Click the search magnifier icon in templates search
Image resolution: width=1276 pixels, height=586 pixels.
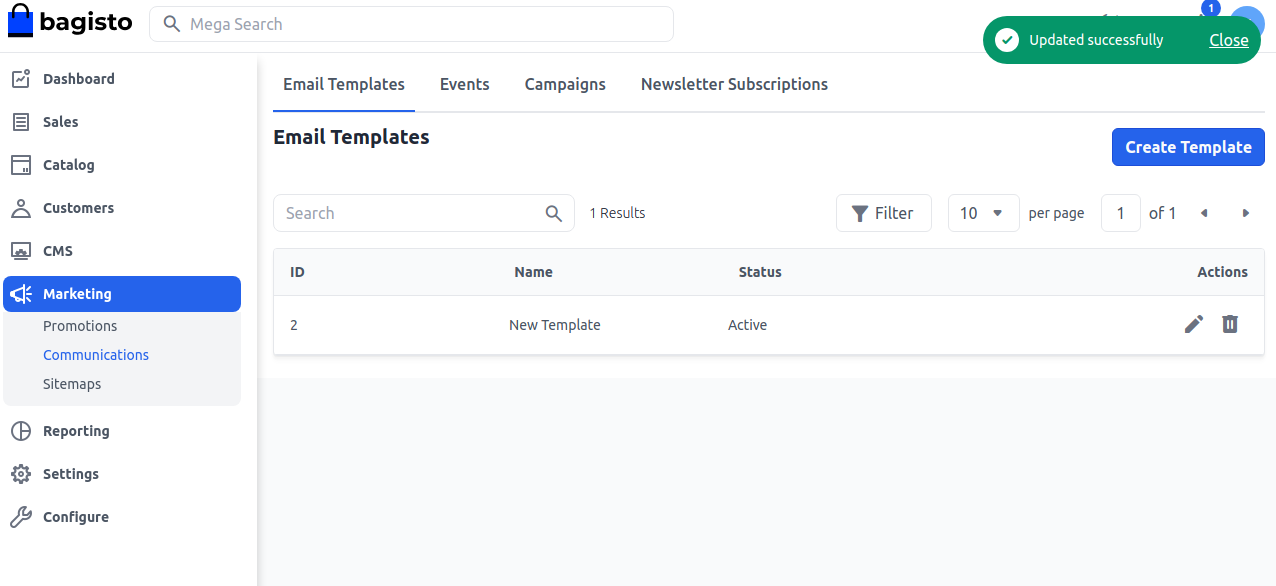pyautogui.click(x=554, y=213)
